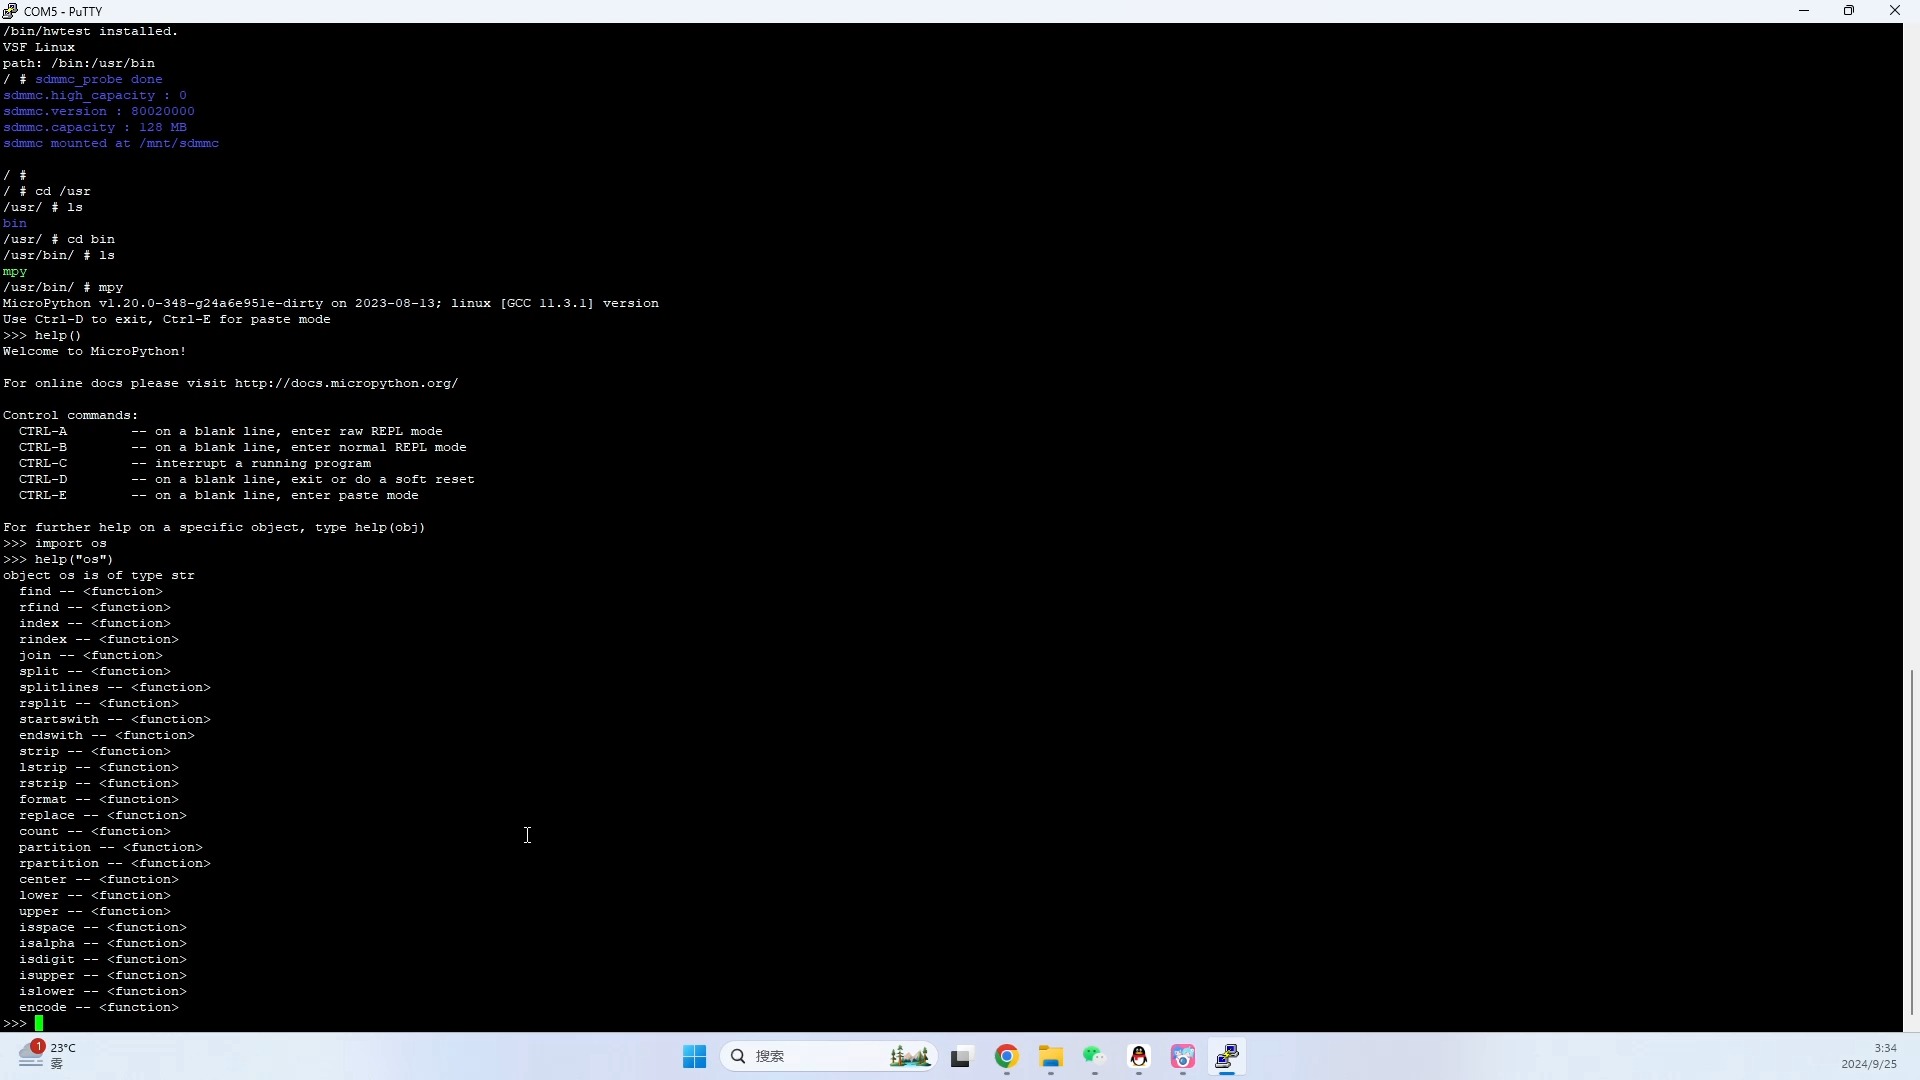1920x1080 pixels.
Task: Click the landscape search highlight image in search box
Action: click(910, 1057)
